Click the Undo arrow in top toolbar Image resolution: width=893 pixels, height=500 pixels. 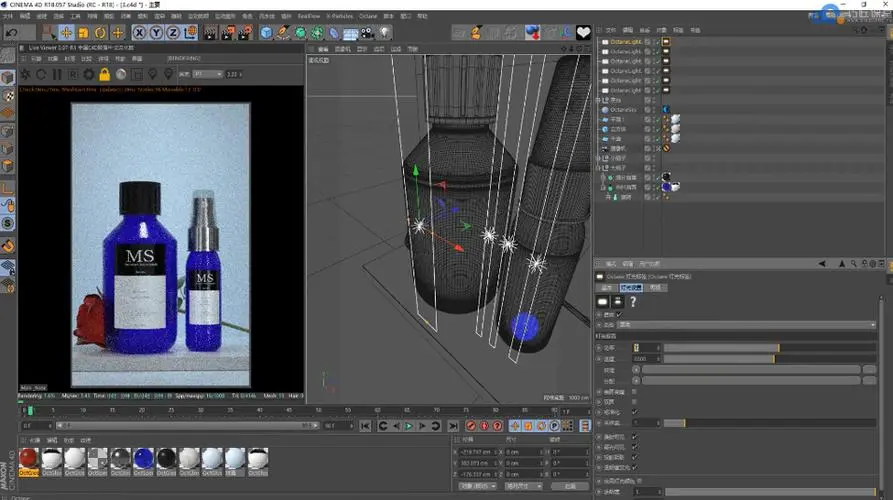tap(13, 33)
